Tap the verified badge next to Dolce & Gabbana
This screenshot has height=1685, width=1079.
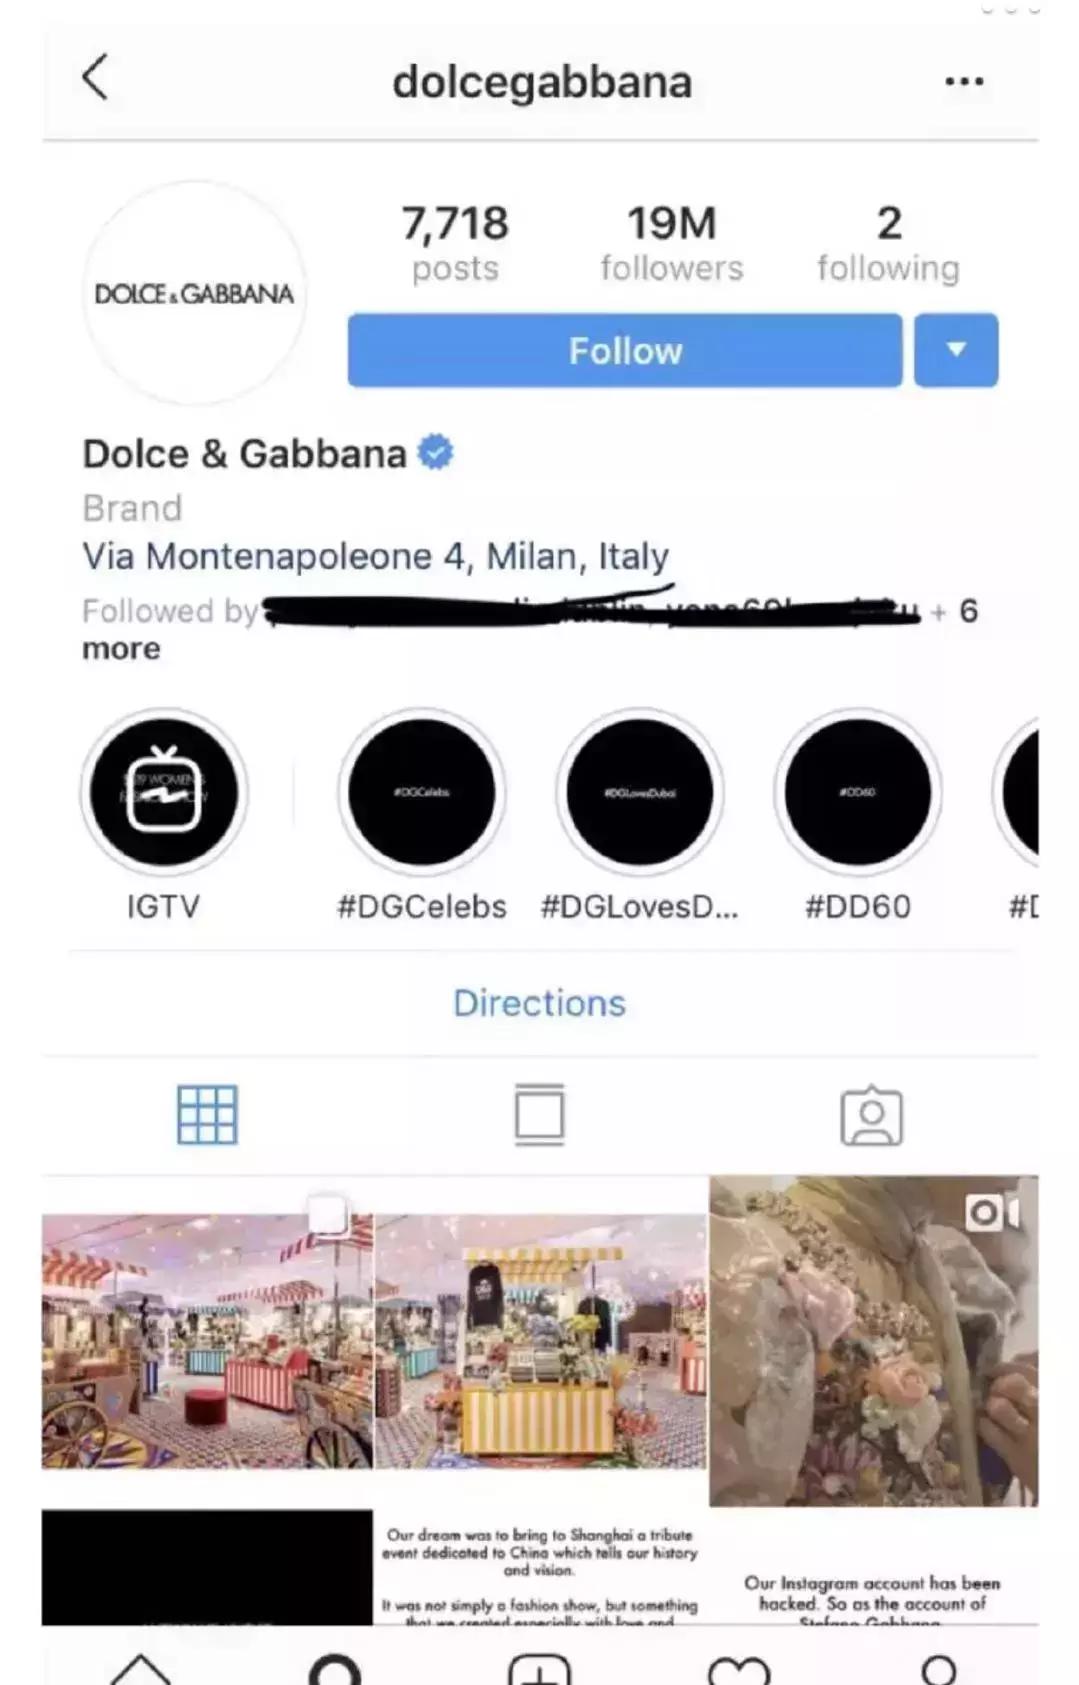point(435,453)
